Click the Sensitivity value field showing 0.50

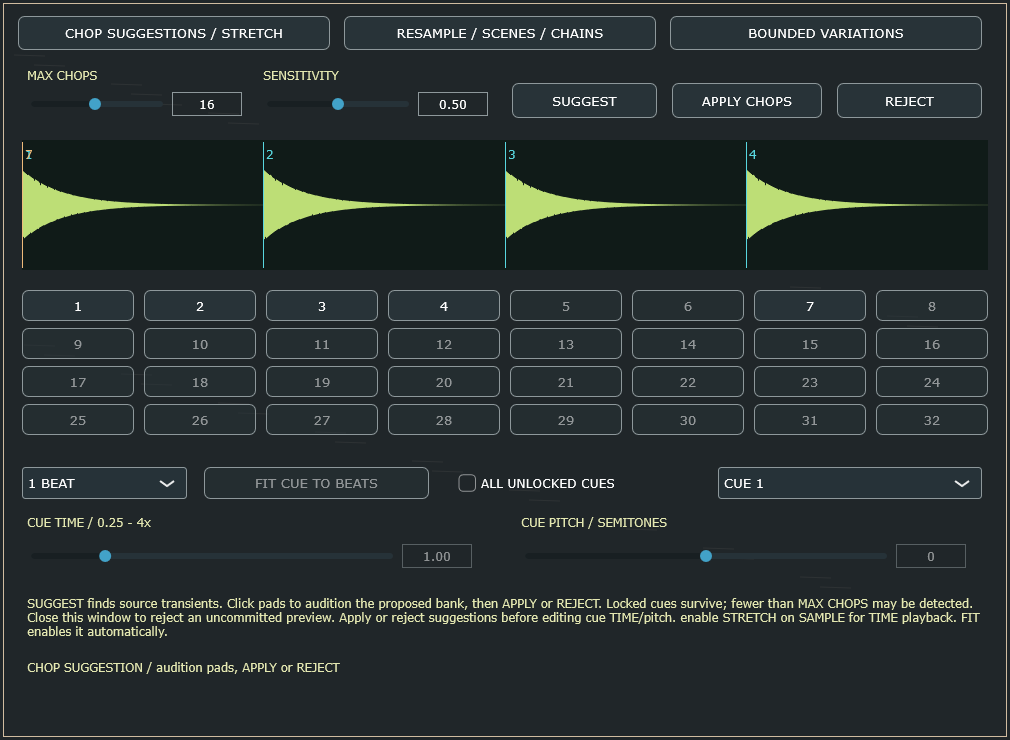pos(453,104)
